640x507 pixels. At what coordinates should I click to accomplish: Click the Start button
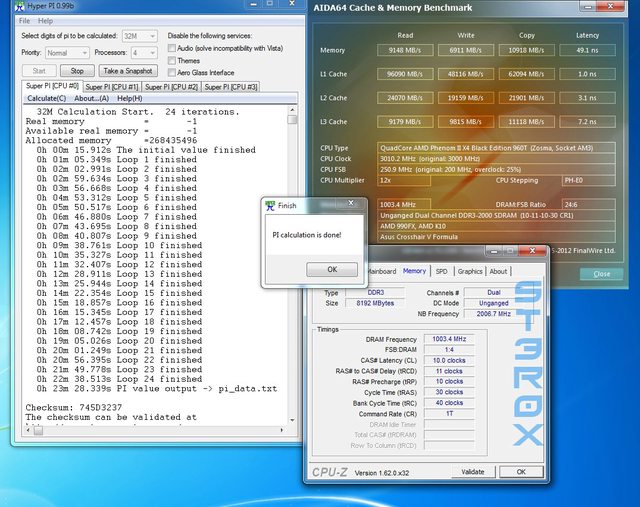coord(39,71)
